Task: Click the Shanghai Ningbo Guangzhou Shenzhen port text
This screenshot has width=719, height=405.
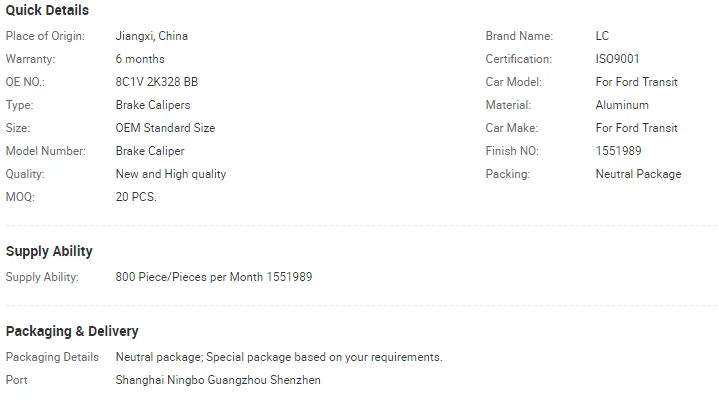Action: (218, 380)
